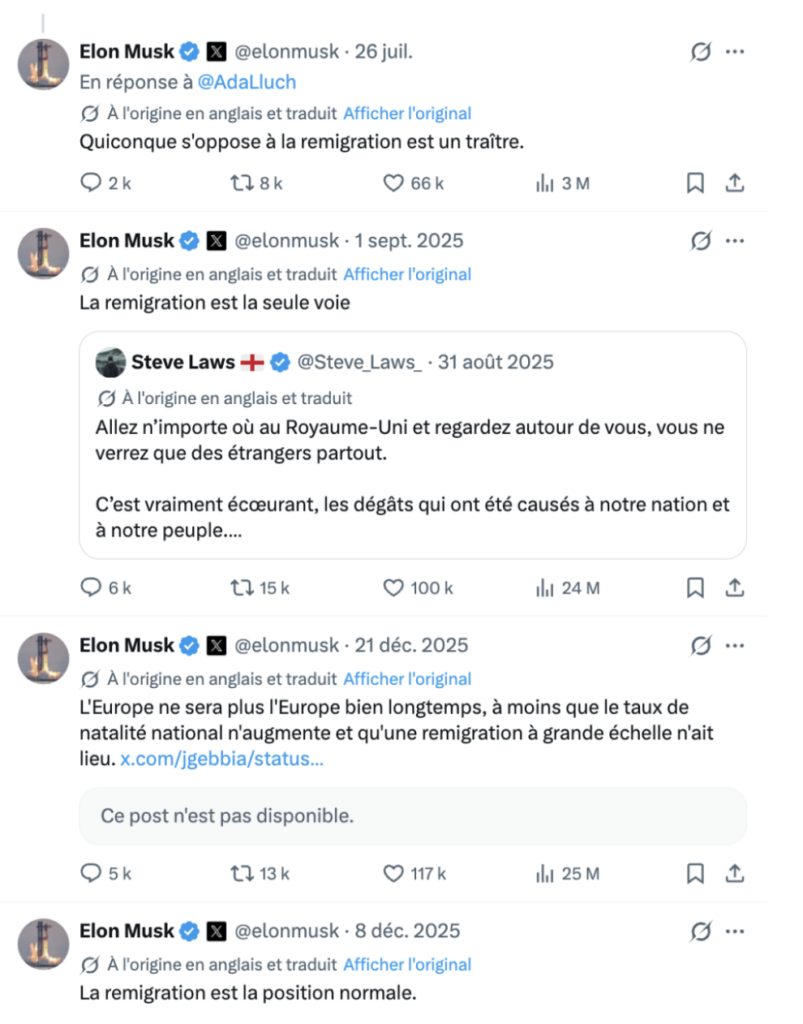View analytics showing 24 M views
Screen dimensions: 803x1024
pyautogui.click(x=567, y=588)
